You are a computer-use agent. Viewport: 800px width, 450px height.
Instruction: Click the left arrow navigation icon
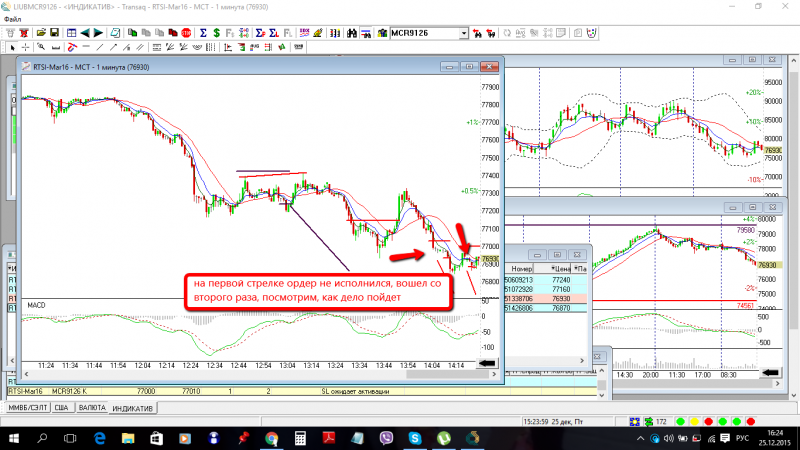tap(85, 33)
